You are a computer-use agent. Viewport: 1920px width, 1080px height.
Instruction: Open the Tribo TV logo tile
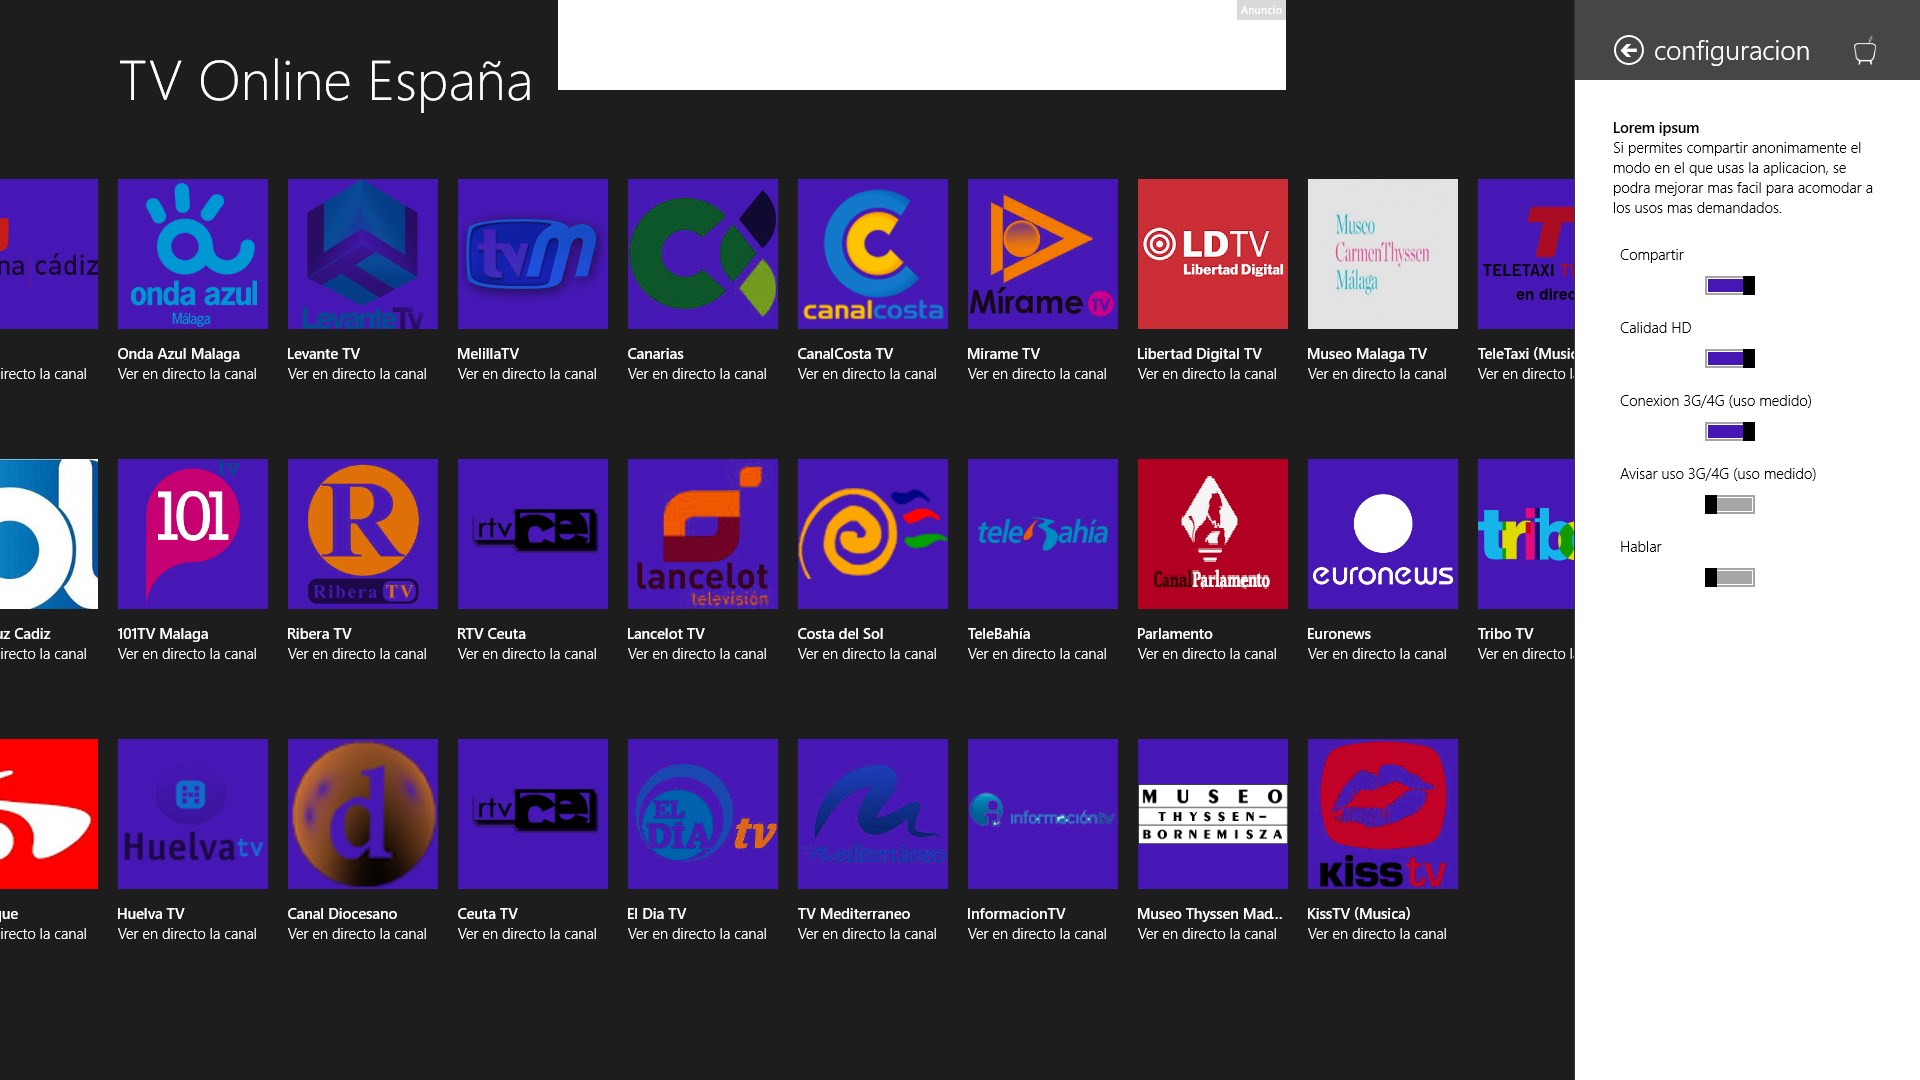coord(1526,534)
